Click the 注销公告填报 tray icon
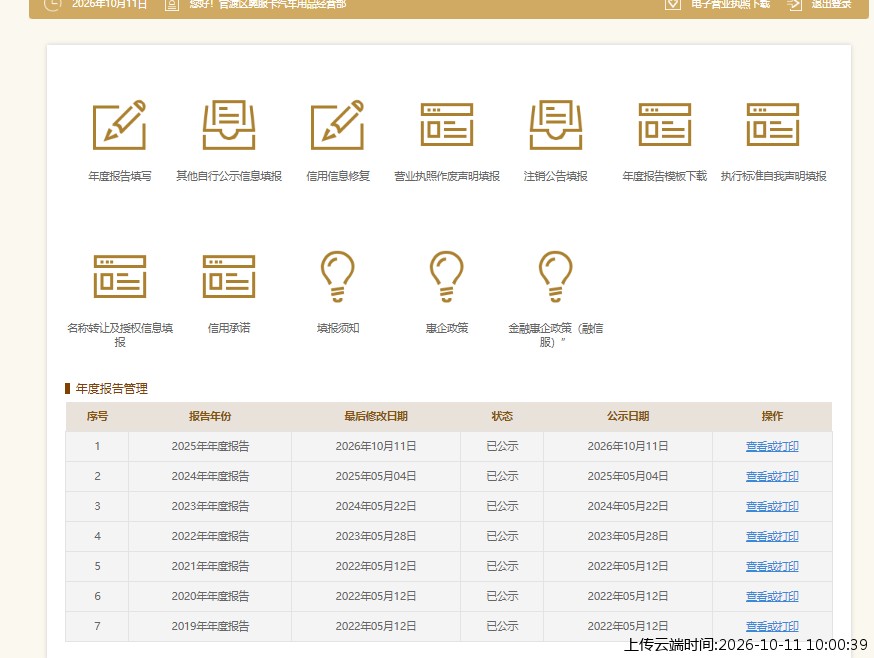The height and width of the screenshot is (658, 874). [556, 125]
